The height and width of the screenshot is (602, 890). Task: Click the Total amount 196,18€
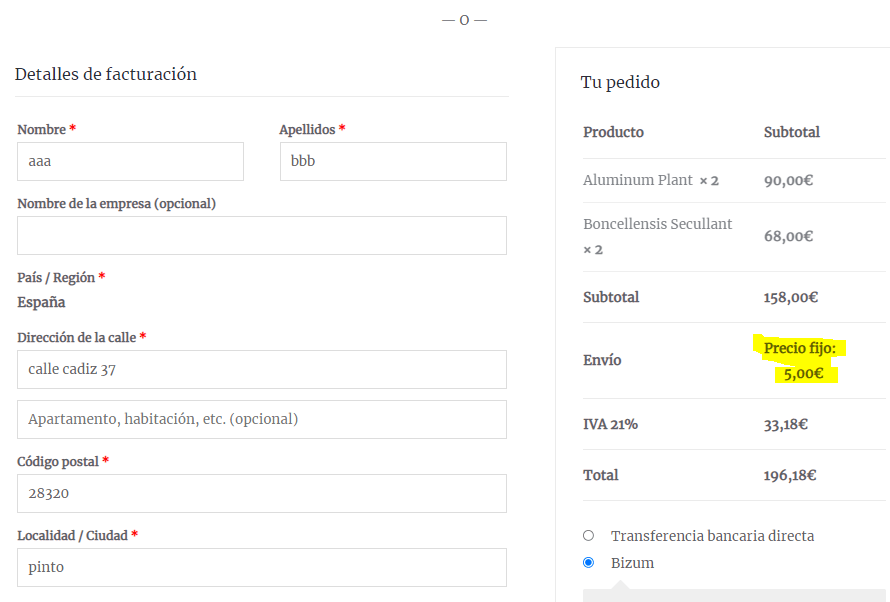click(x=790, y=475)
